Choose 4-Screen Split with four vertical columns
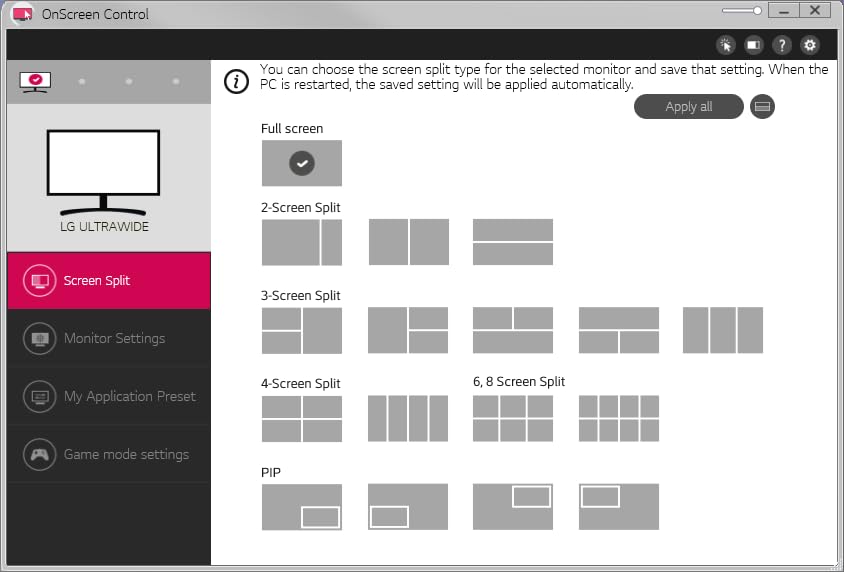This screenshot has width=844, height=572. 408,419
